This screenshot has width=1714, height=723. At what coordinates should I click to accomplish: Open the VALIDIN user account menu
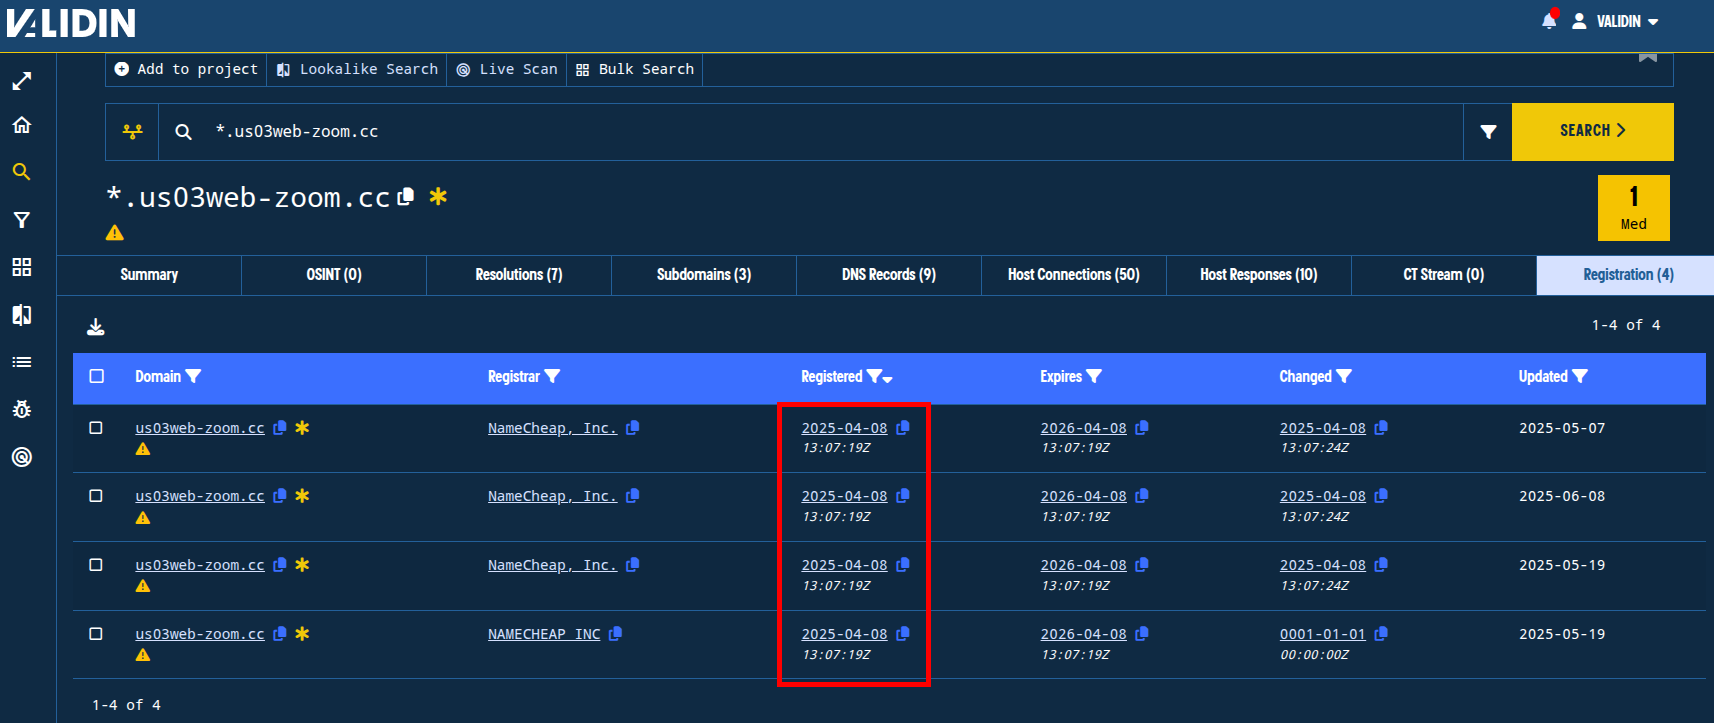coord(1616,21)
